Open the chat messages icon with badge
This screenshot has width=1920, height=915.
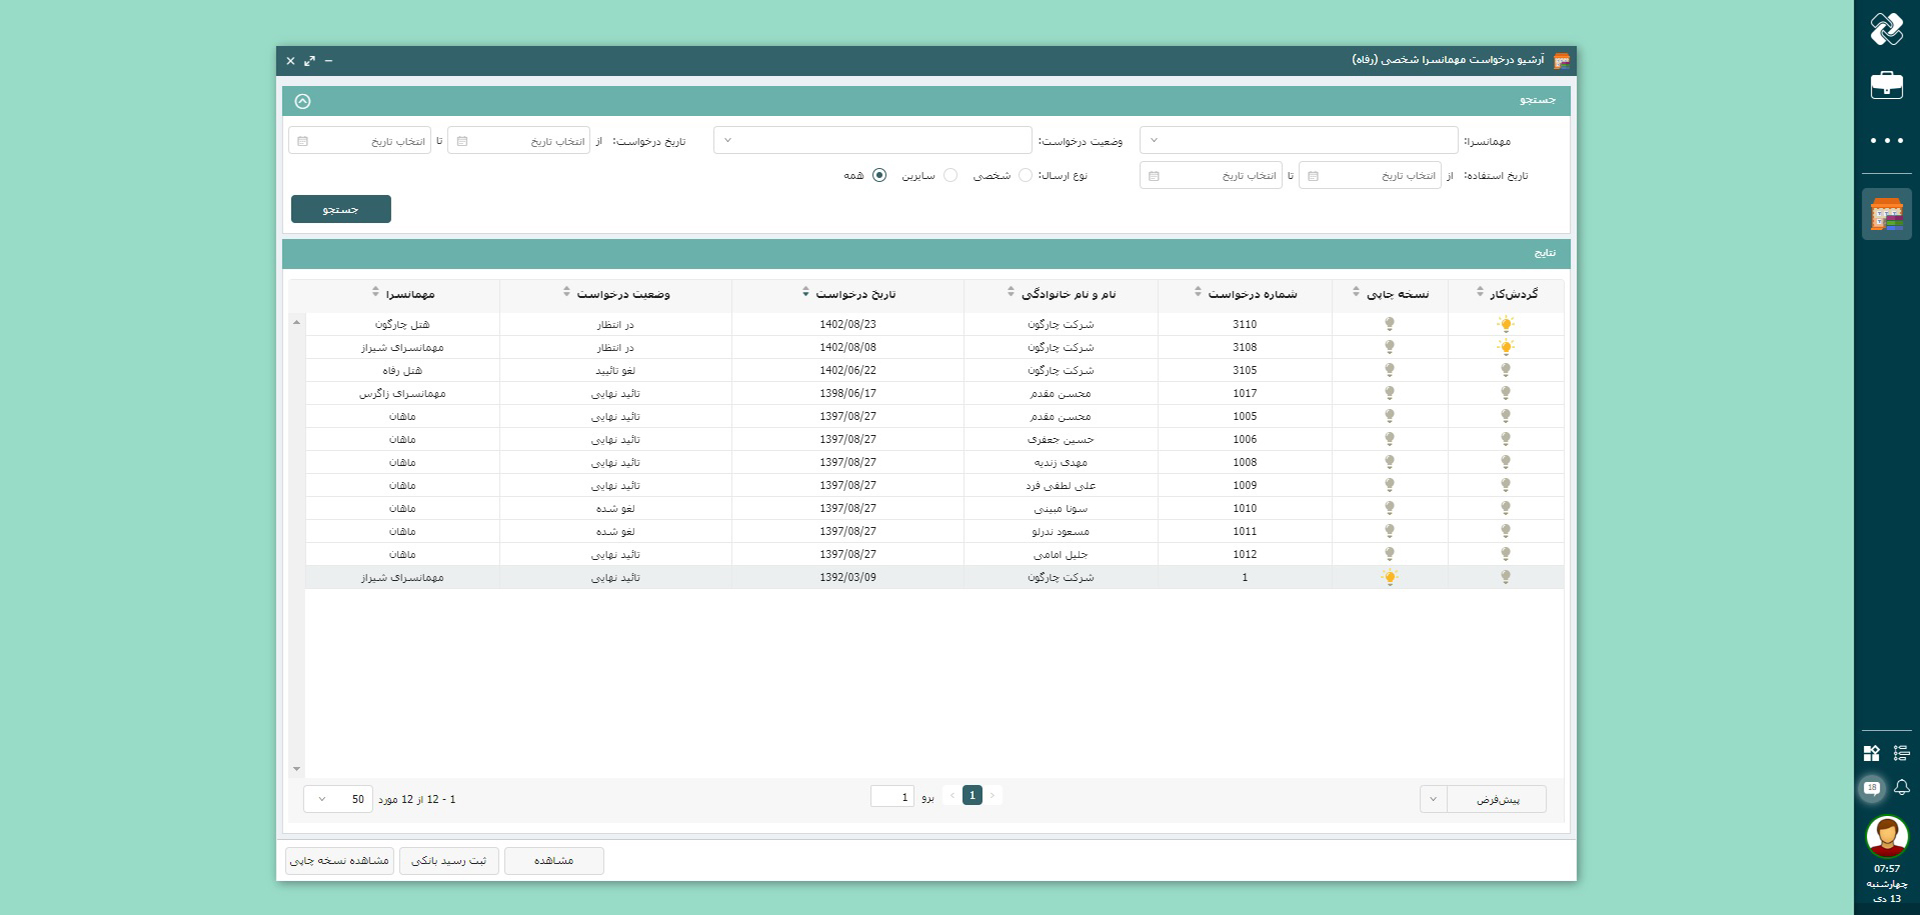pos(1872,788)
